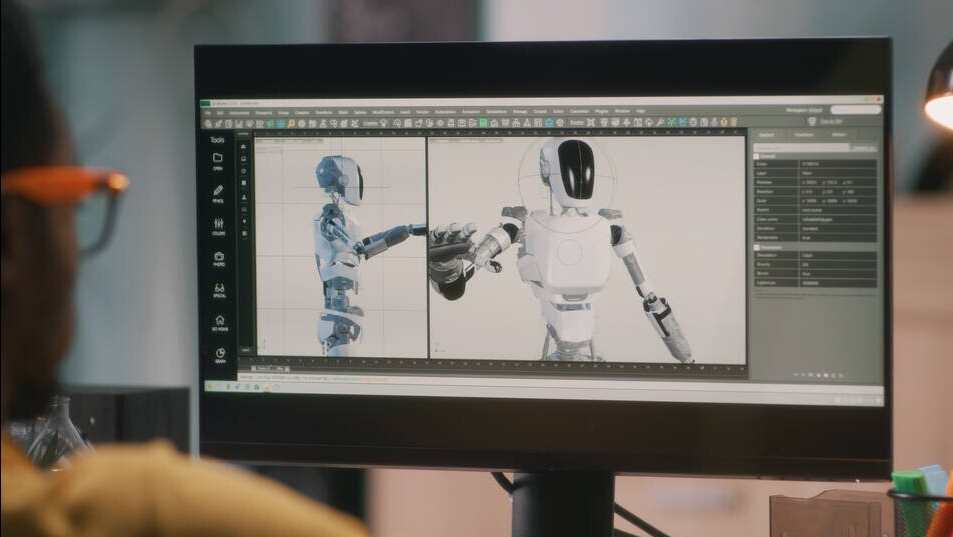The width and height of the screenshot is (953, 537).
Task: Switch to the Options tab
Action: pyautogui.click(x=767, y=135)
